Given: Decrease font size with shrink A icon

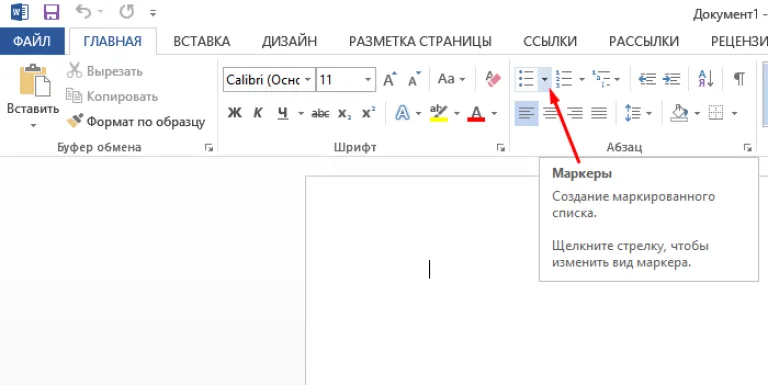Looking at the screenshot, I should (414, 79).
